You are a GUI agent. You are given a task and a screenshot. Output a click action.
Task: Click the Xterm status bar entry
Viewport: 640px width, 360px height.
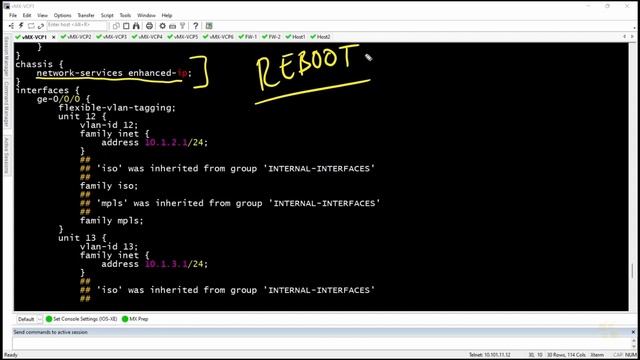[x=597, y=355]
